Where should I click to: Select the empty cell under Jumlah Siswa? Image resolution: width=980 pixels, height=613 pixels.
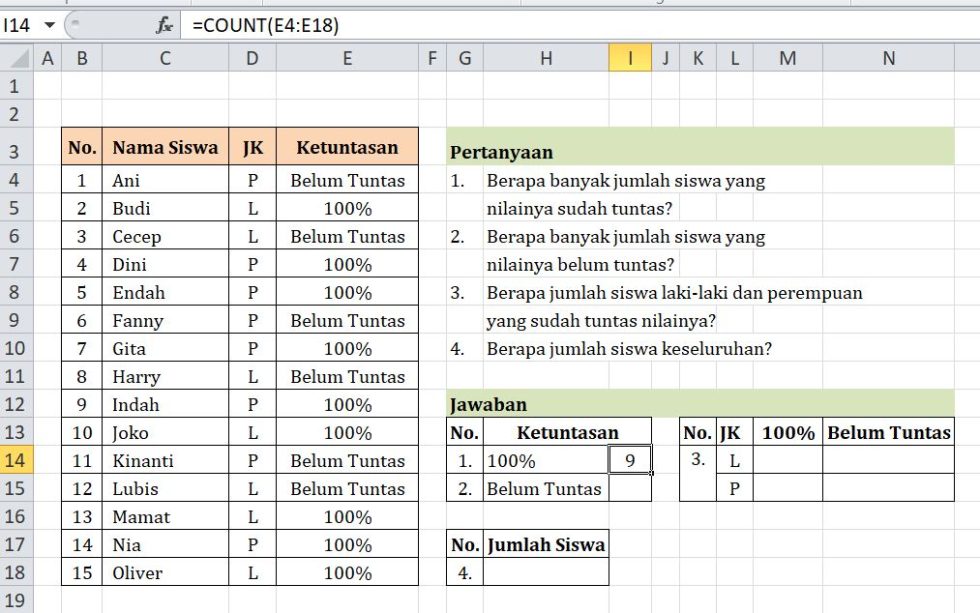[x=546, y=573]
